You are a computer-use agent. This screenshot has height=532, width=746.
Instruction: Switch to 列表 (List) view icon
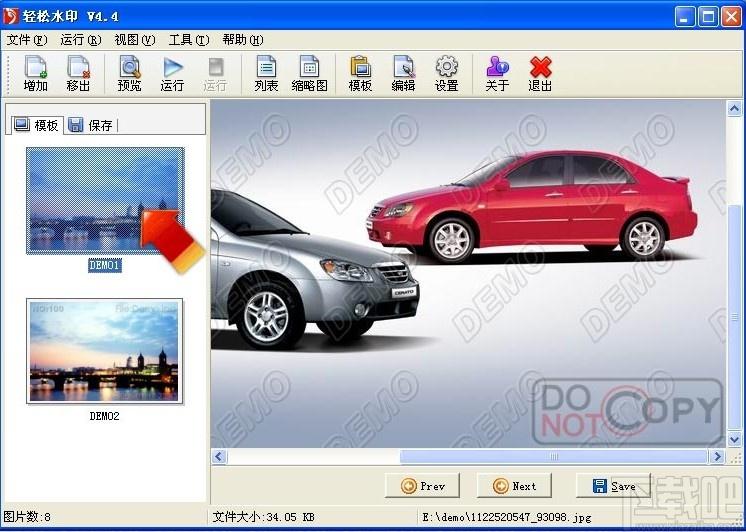[x=266, y=73]
